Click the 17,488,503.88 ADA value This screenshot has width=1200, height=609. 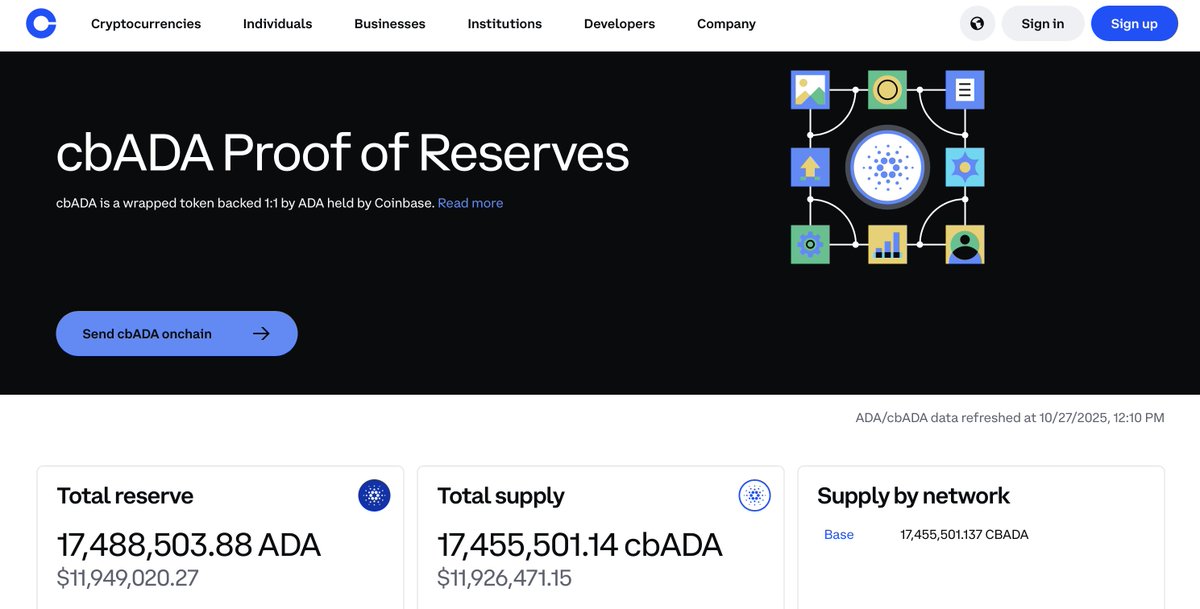[189, 545]
